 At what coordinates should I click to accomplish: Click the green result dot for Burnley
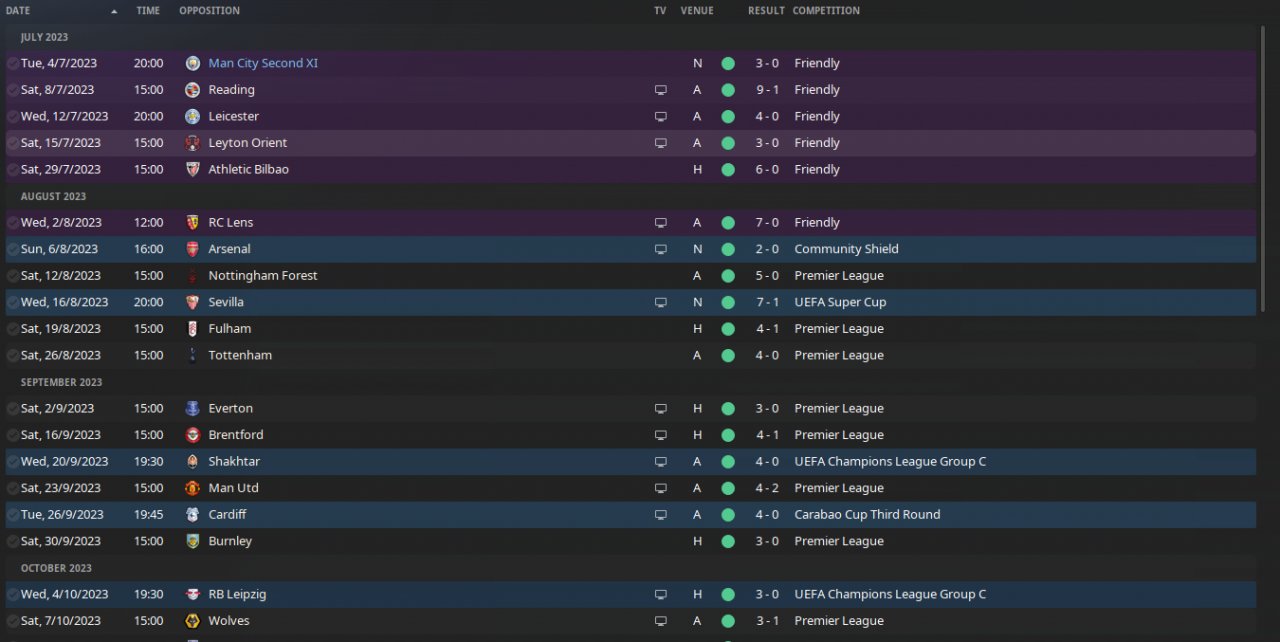728,541
